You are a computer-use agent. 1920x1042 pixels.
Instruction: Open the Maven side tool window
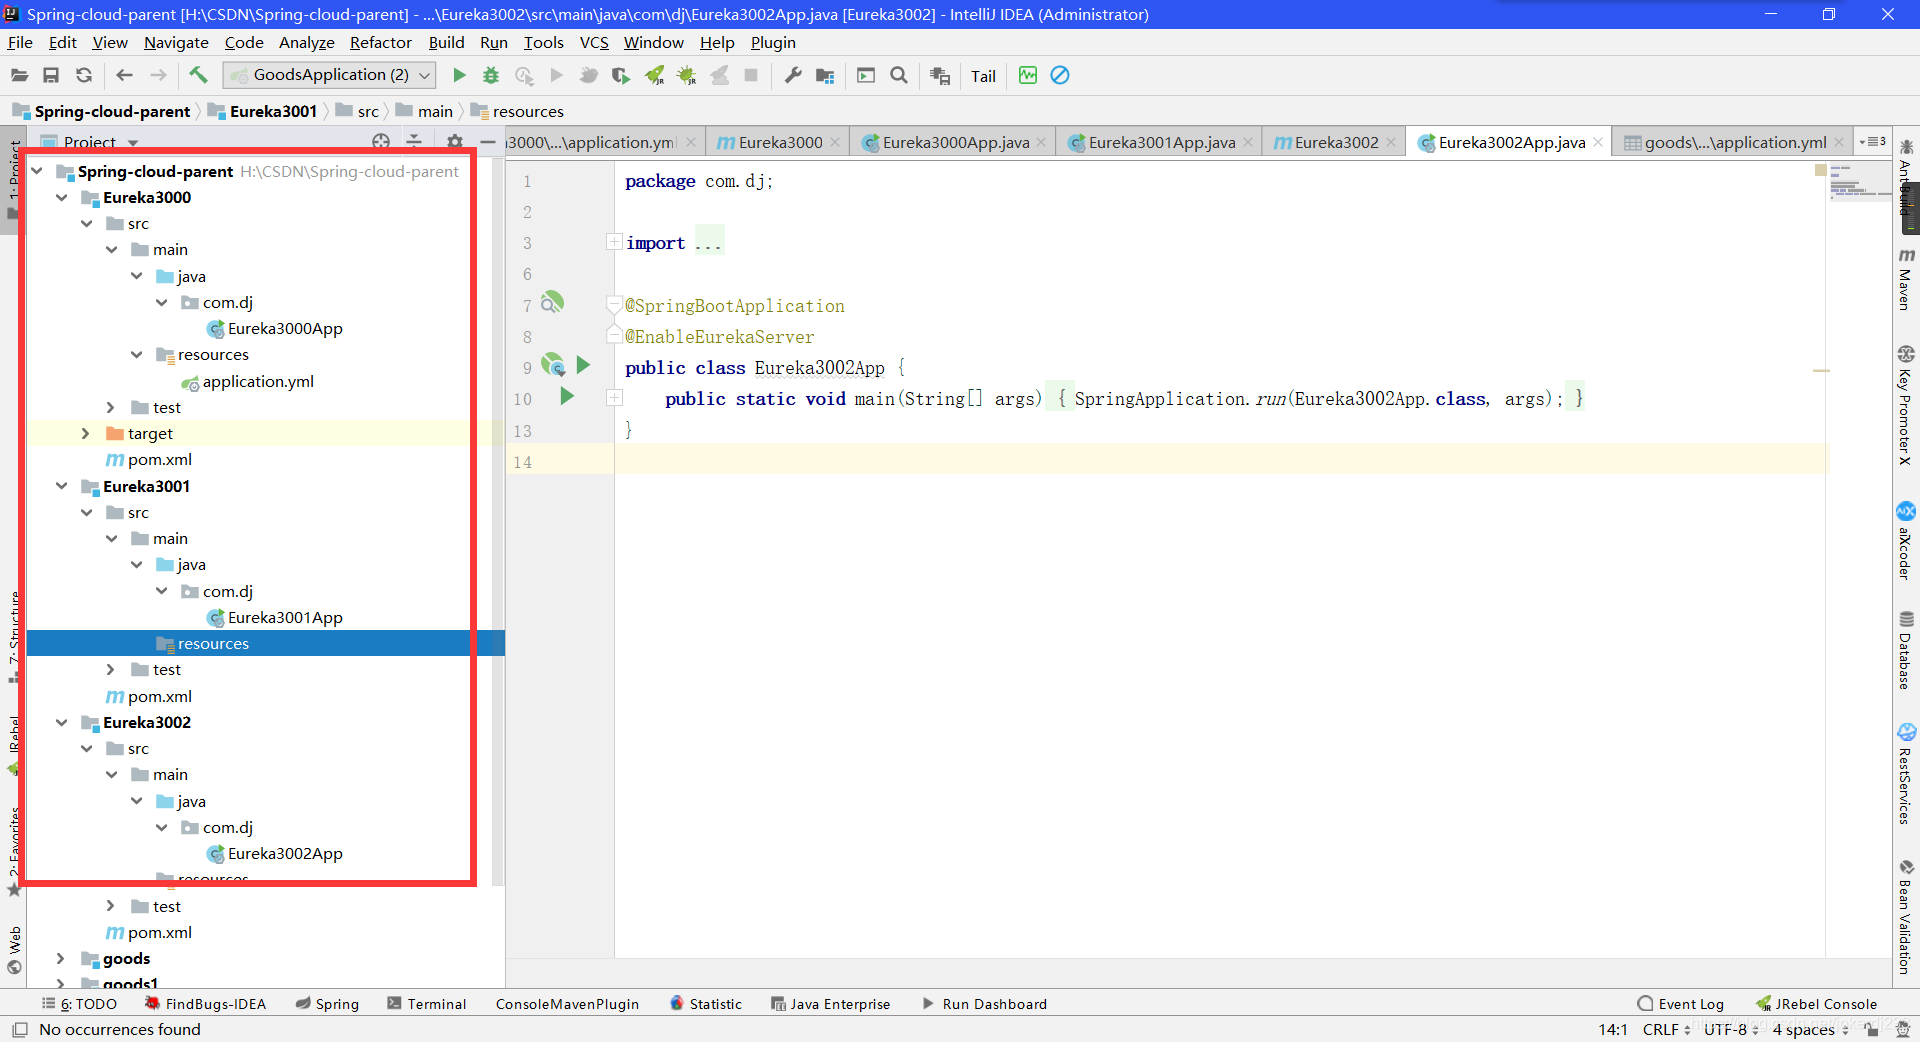(1906, 280)
